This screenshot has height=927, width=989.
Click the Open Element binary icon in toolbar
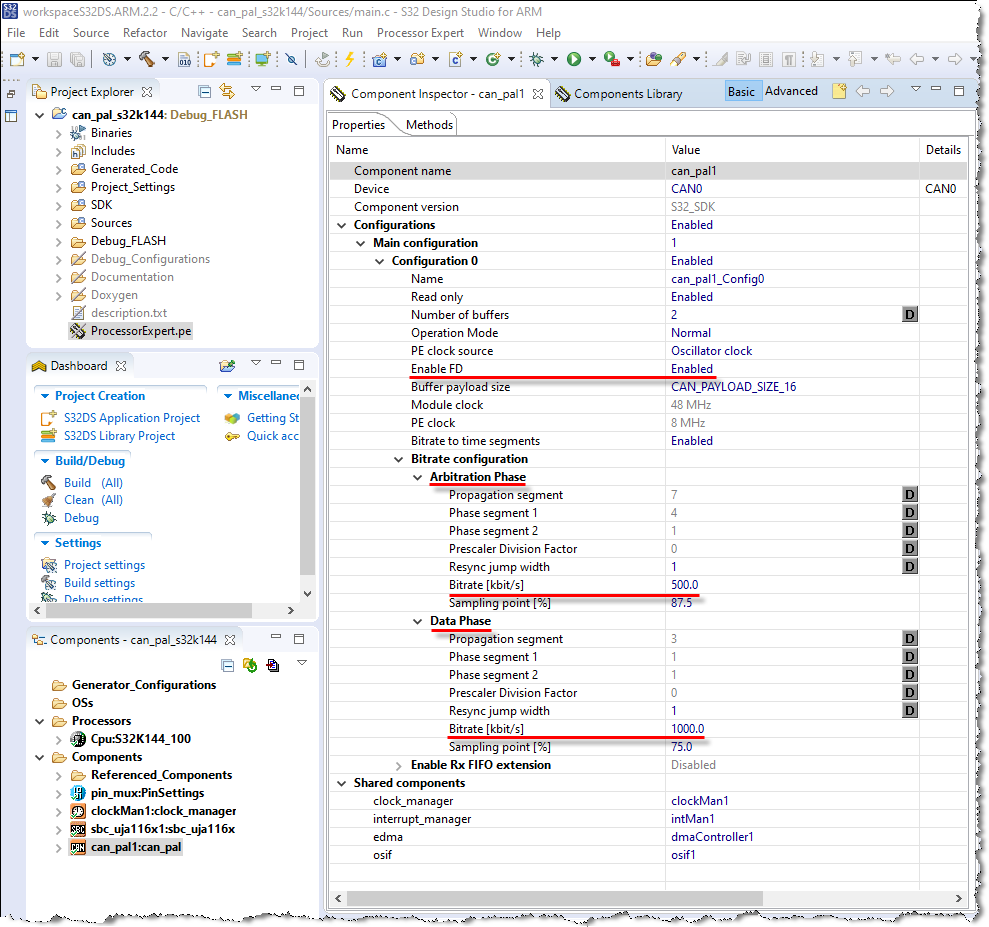coord(184,59)
